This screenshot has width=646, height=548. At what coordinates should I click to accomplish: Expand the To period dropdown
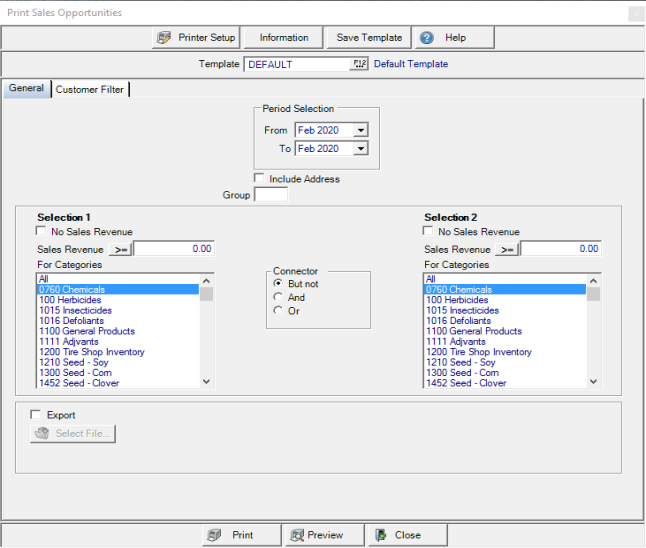361,149
